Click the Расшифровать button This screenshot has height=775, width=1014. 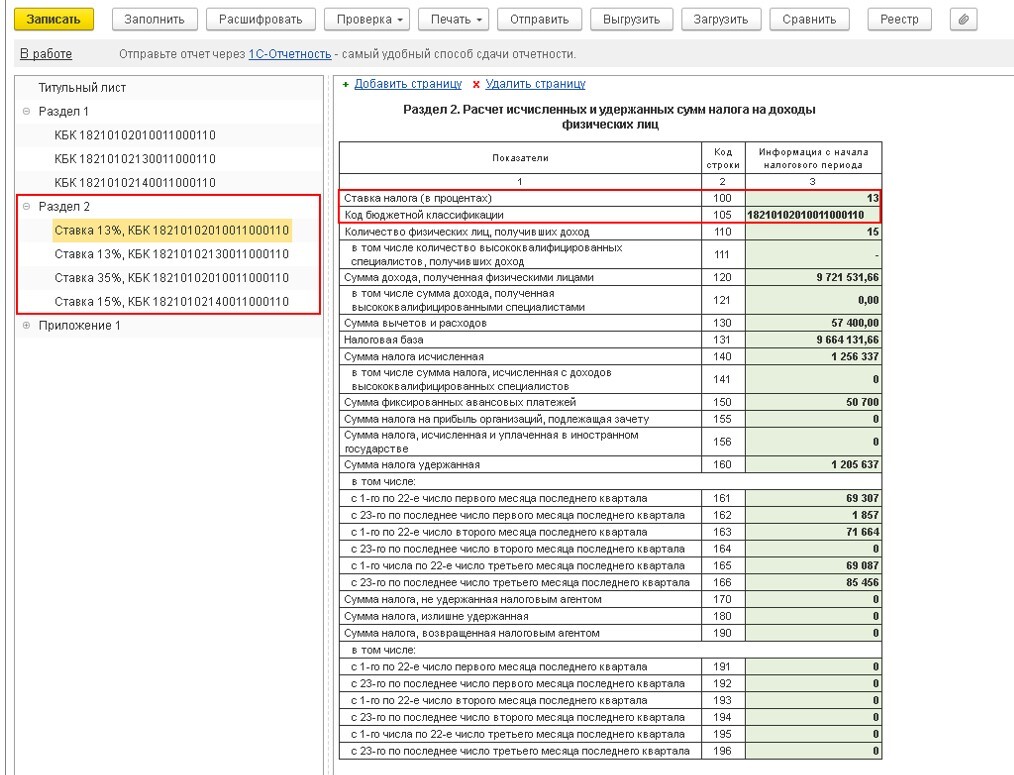(x=261, y=19)
